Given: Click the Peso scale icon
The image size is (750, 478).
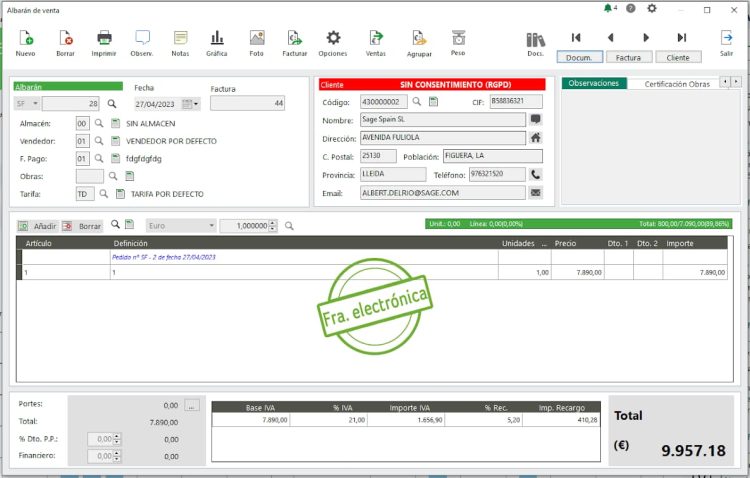Looking at the screenshot, I should (458, 39).
